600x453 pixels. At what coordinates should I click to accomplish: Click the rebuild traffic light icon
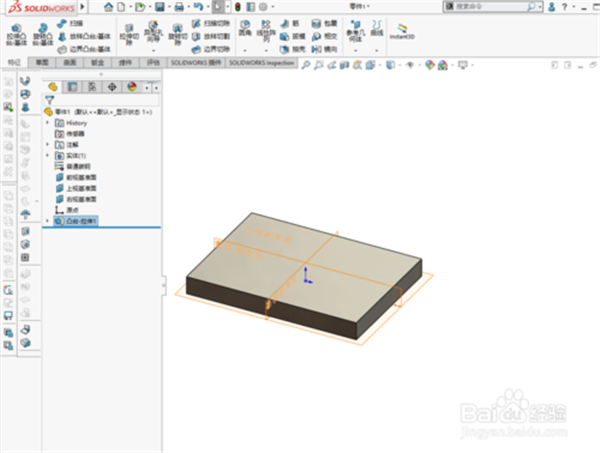237,6
